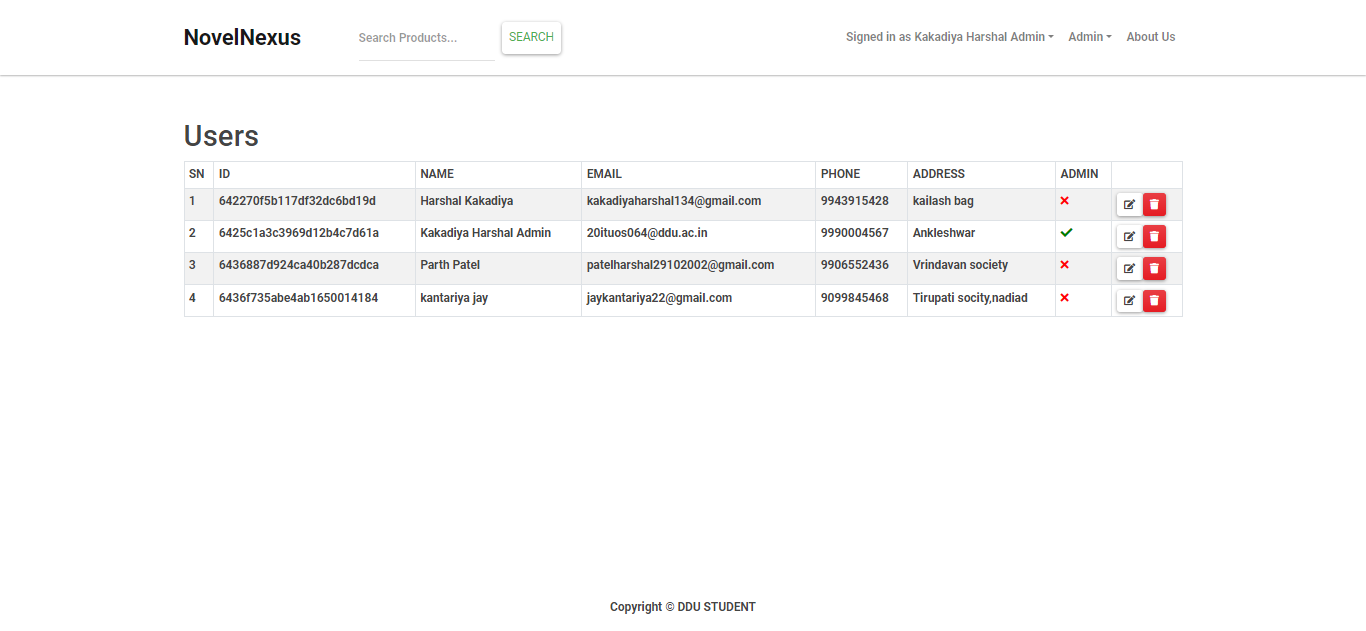Open the Signed in as Kakadiya Harshal Admin dropdown
Screen dimensions: 1366x631
[x=948, y=37]
